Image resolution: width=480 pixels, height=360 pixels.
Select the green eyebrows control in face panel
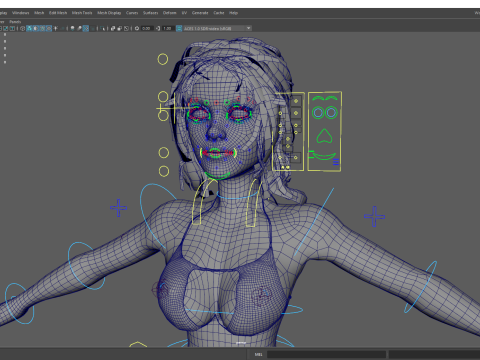tap(325, 98)
